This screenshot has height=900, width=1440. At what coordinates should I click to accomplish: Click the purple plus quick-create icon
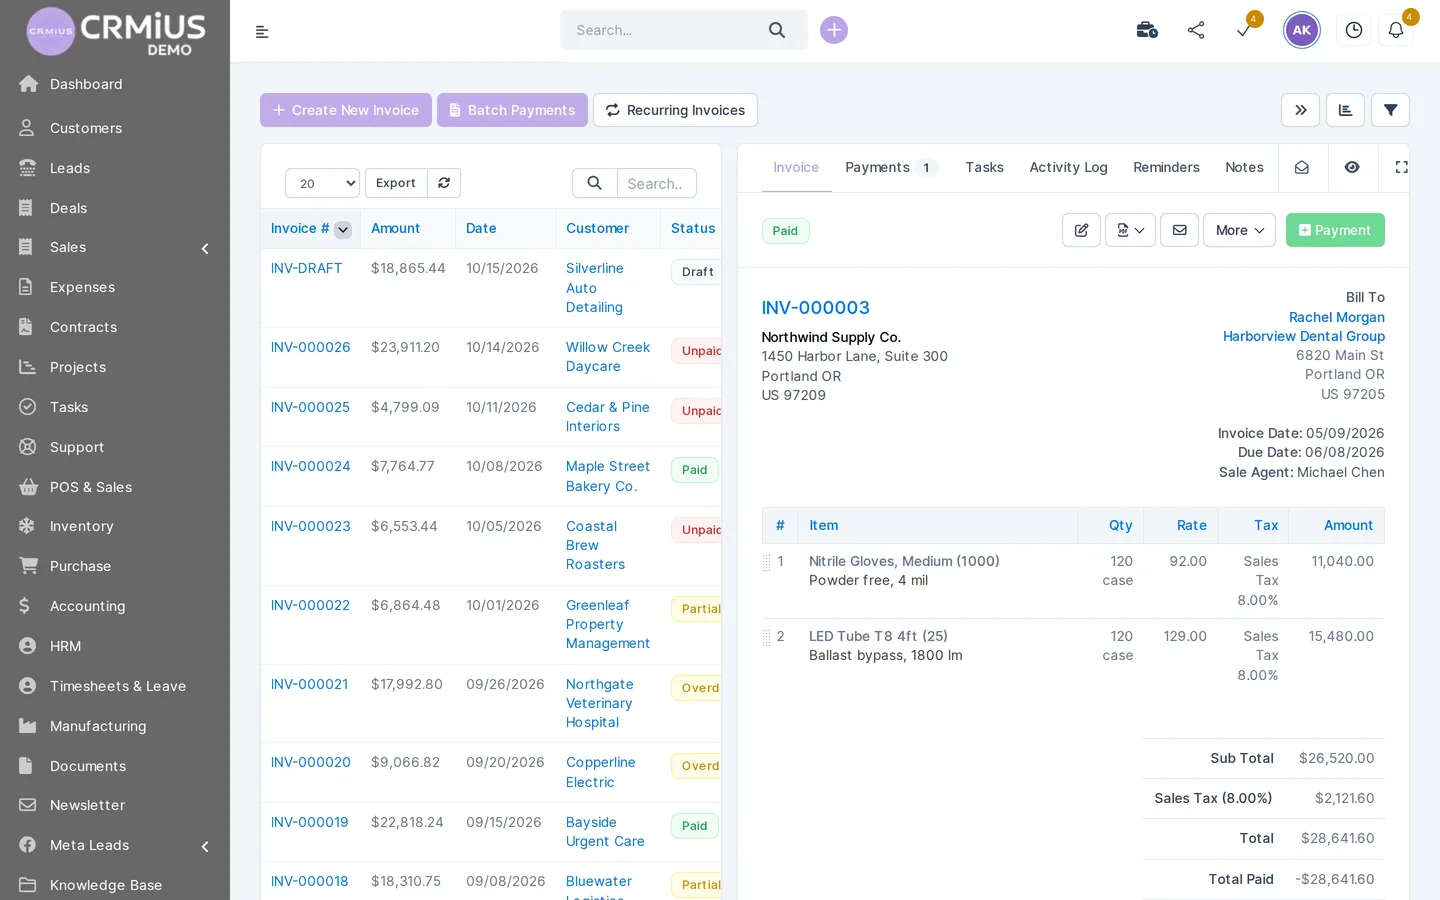click(834, 30)
